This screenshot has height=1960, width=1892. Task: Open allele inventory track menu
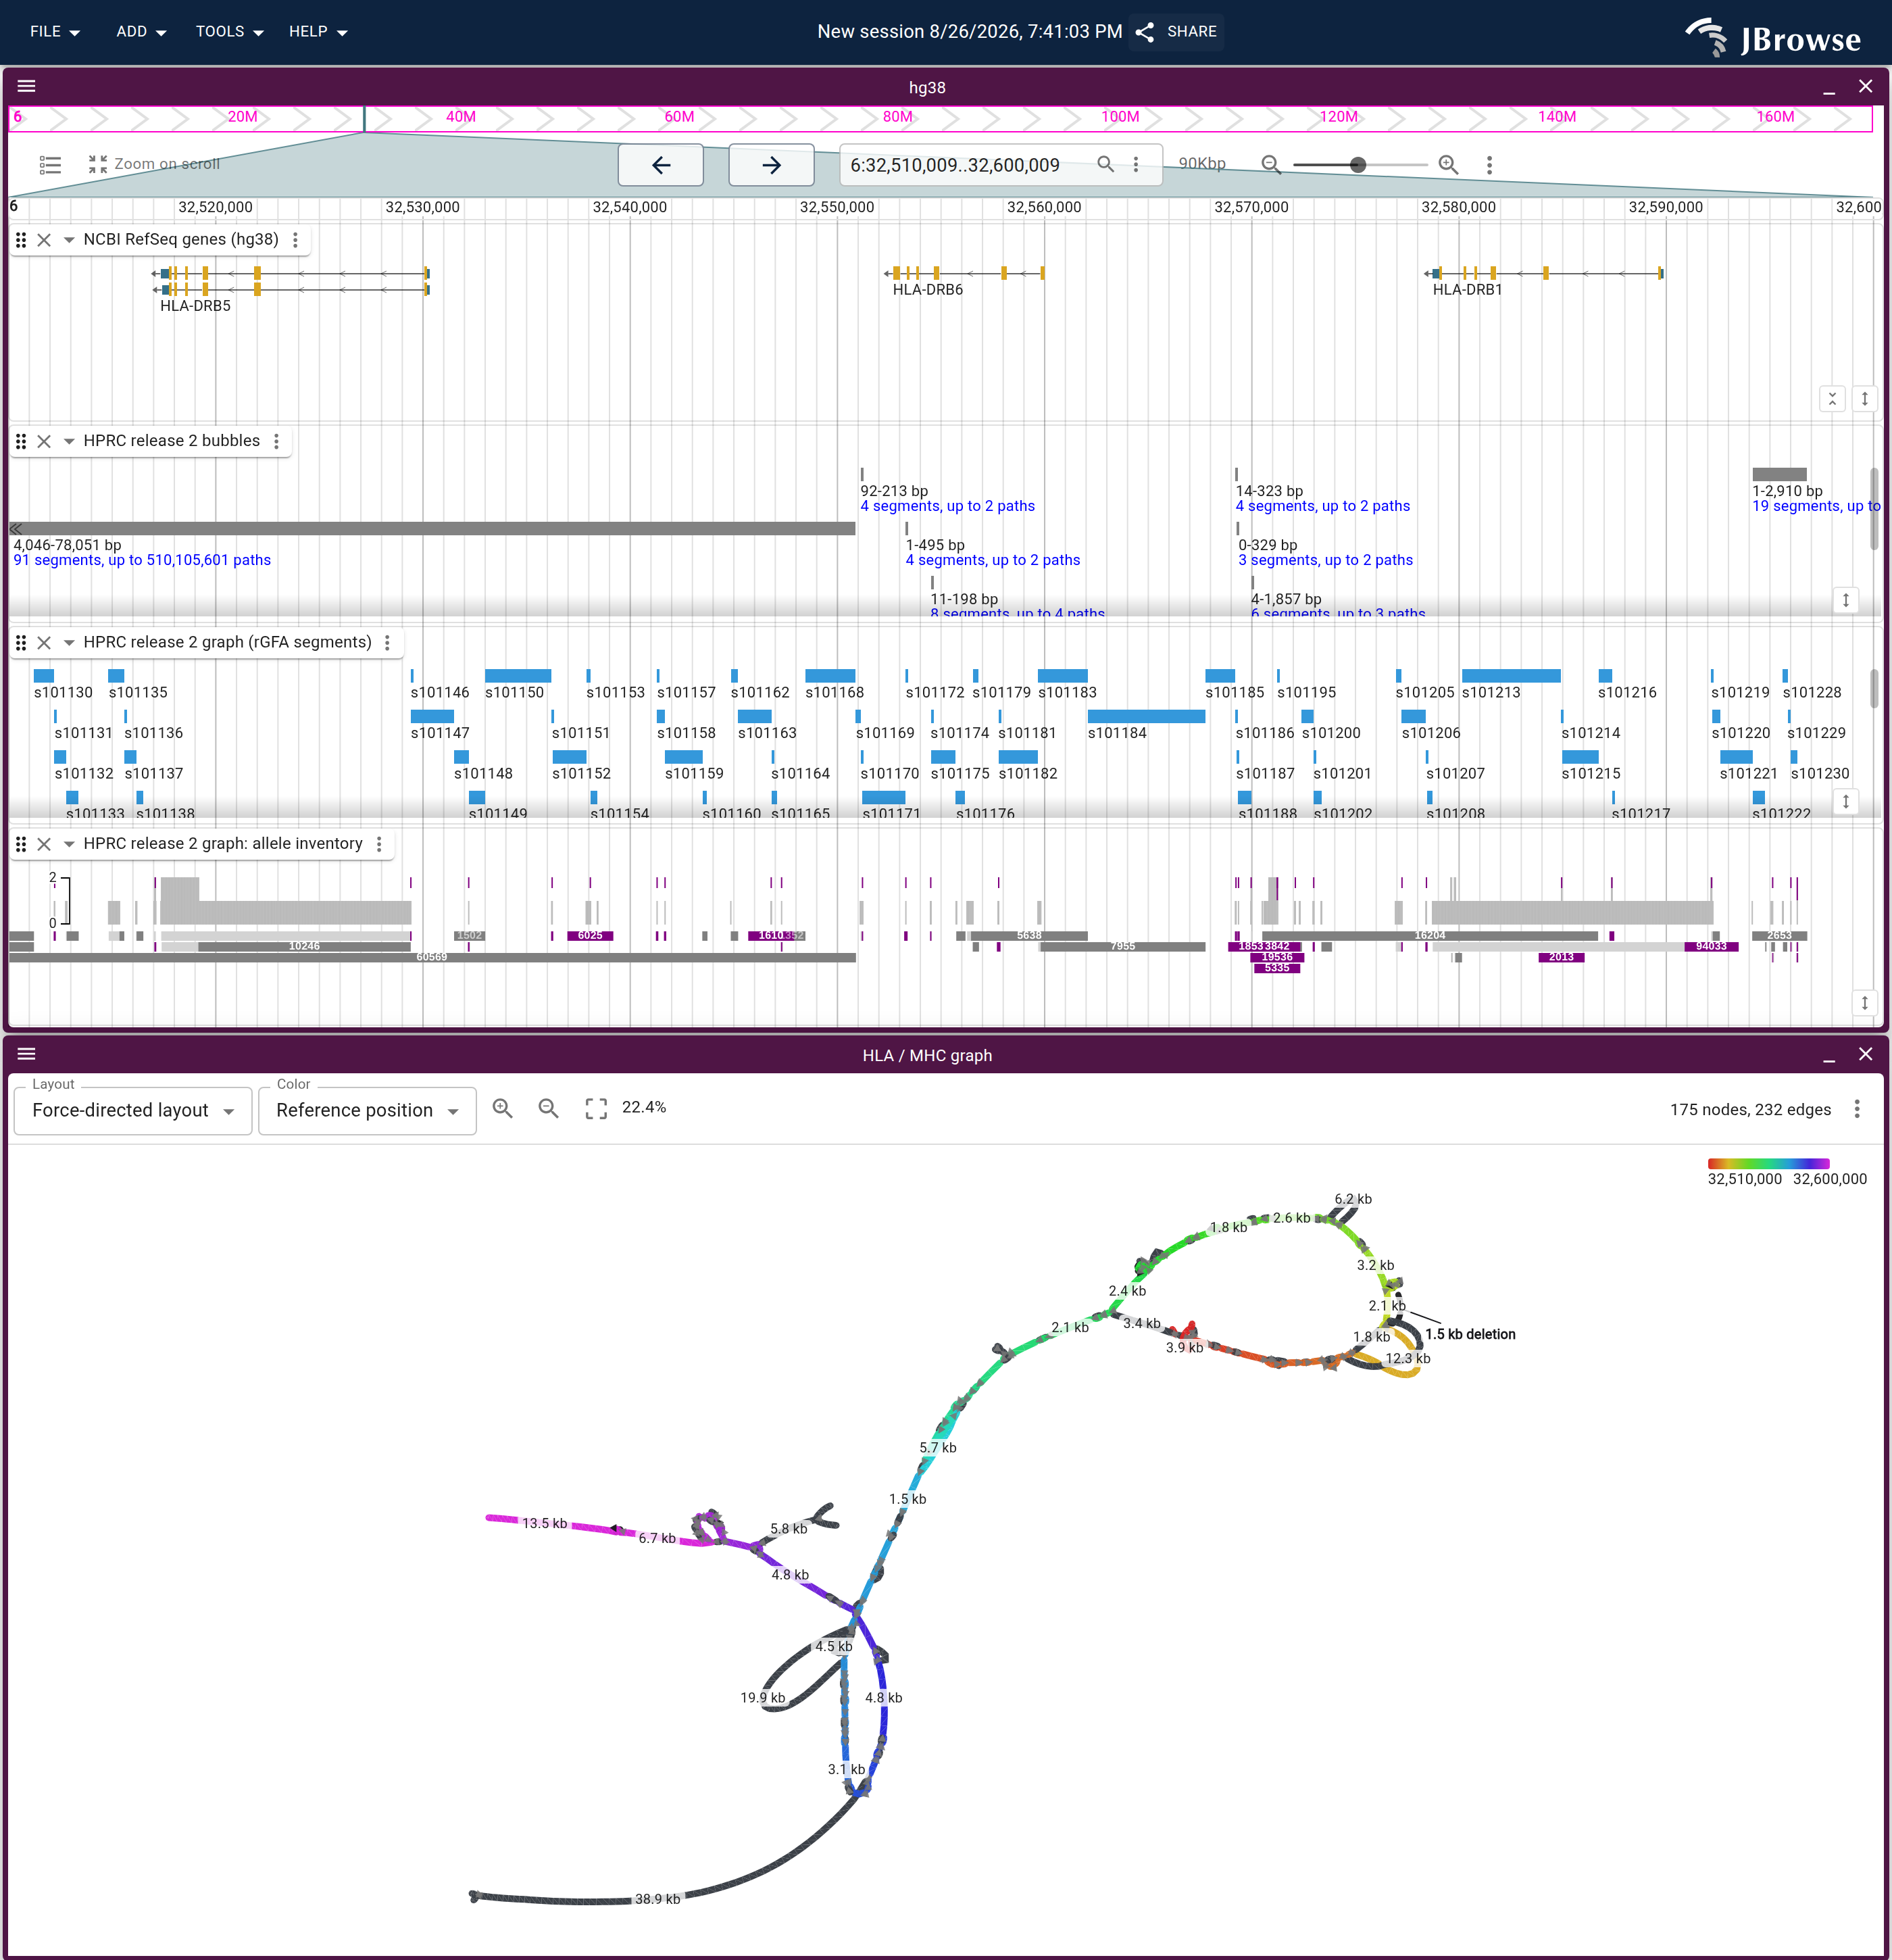[379, 844]
